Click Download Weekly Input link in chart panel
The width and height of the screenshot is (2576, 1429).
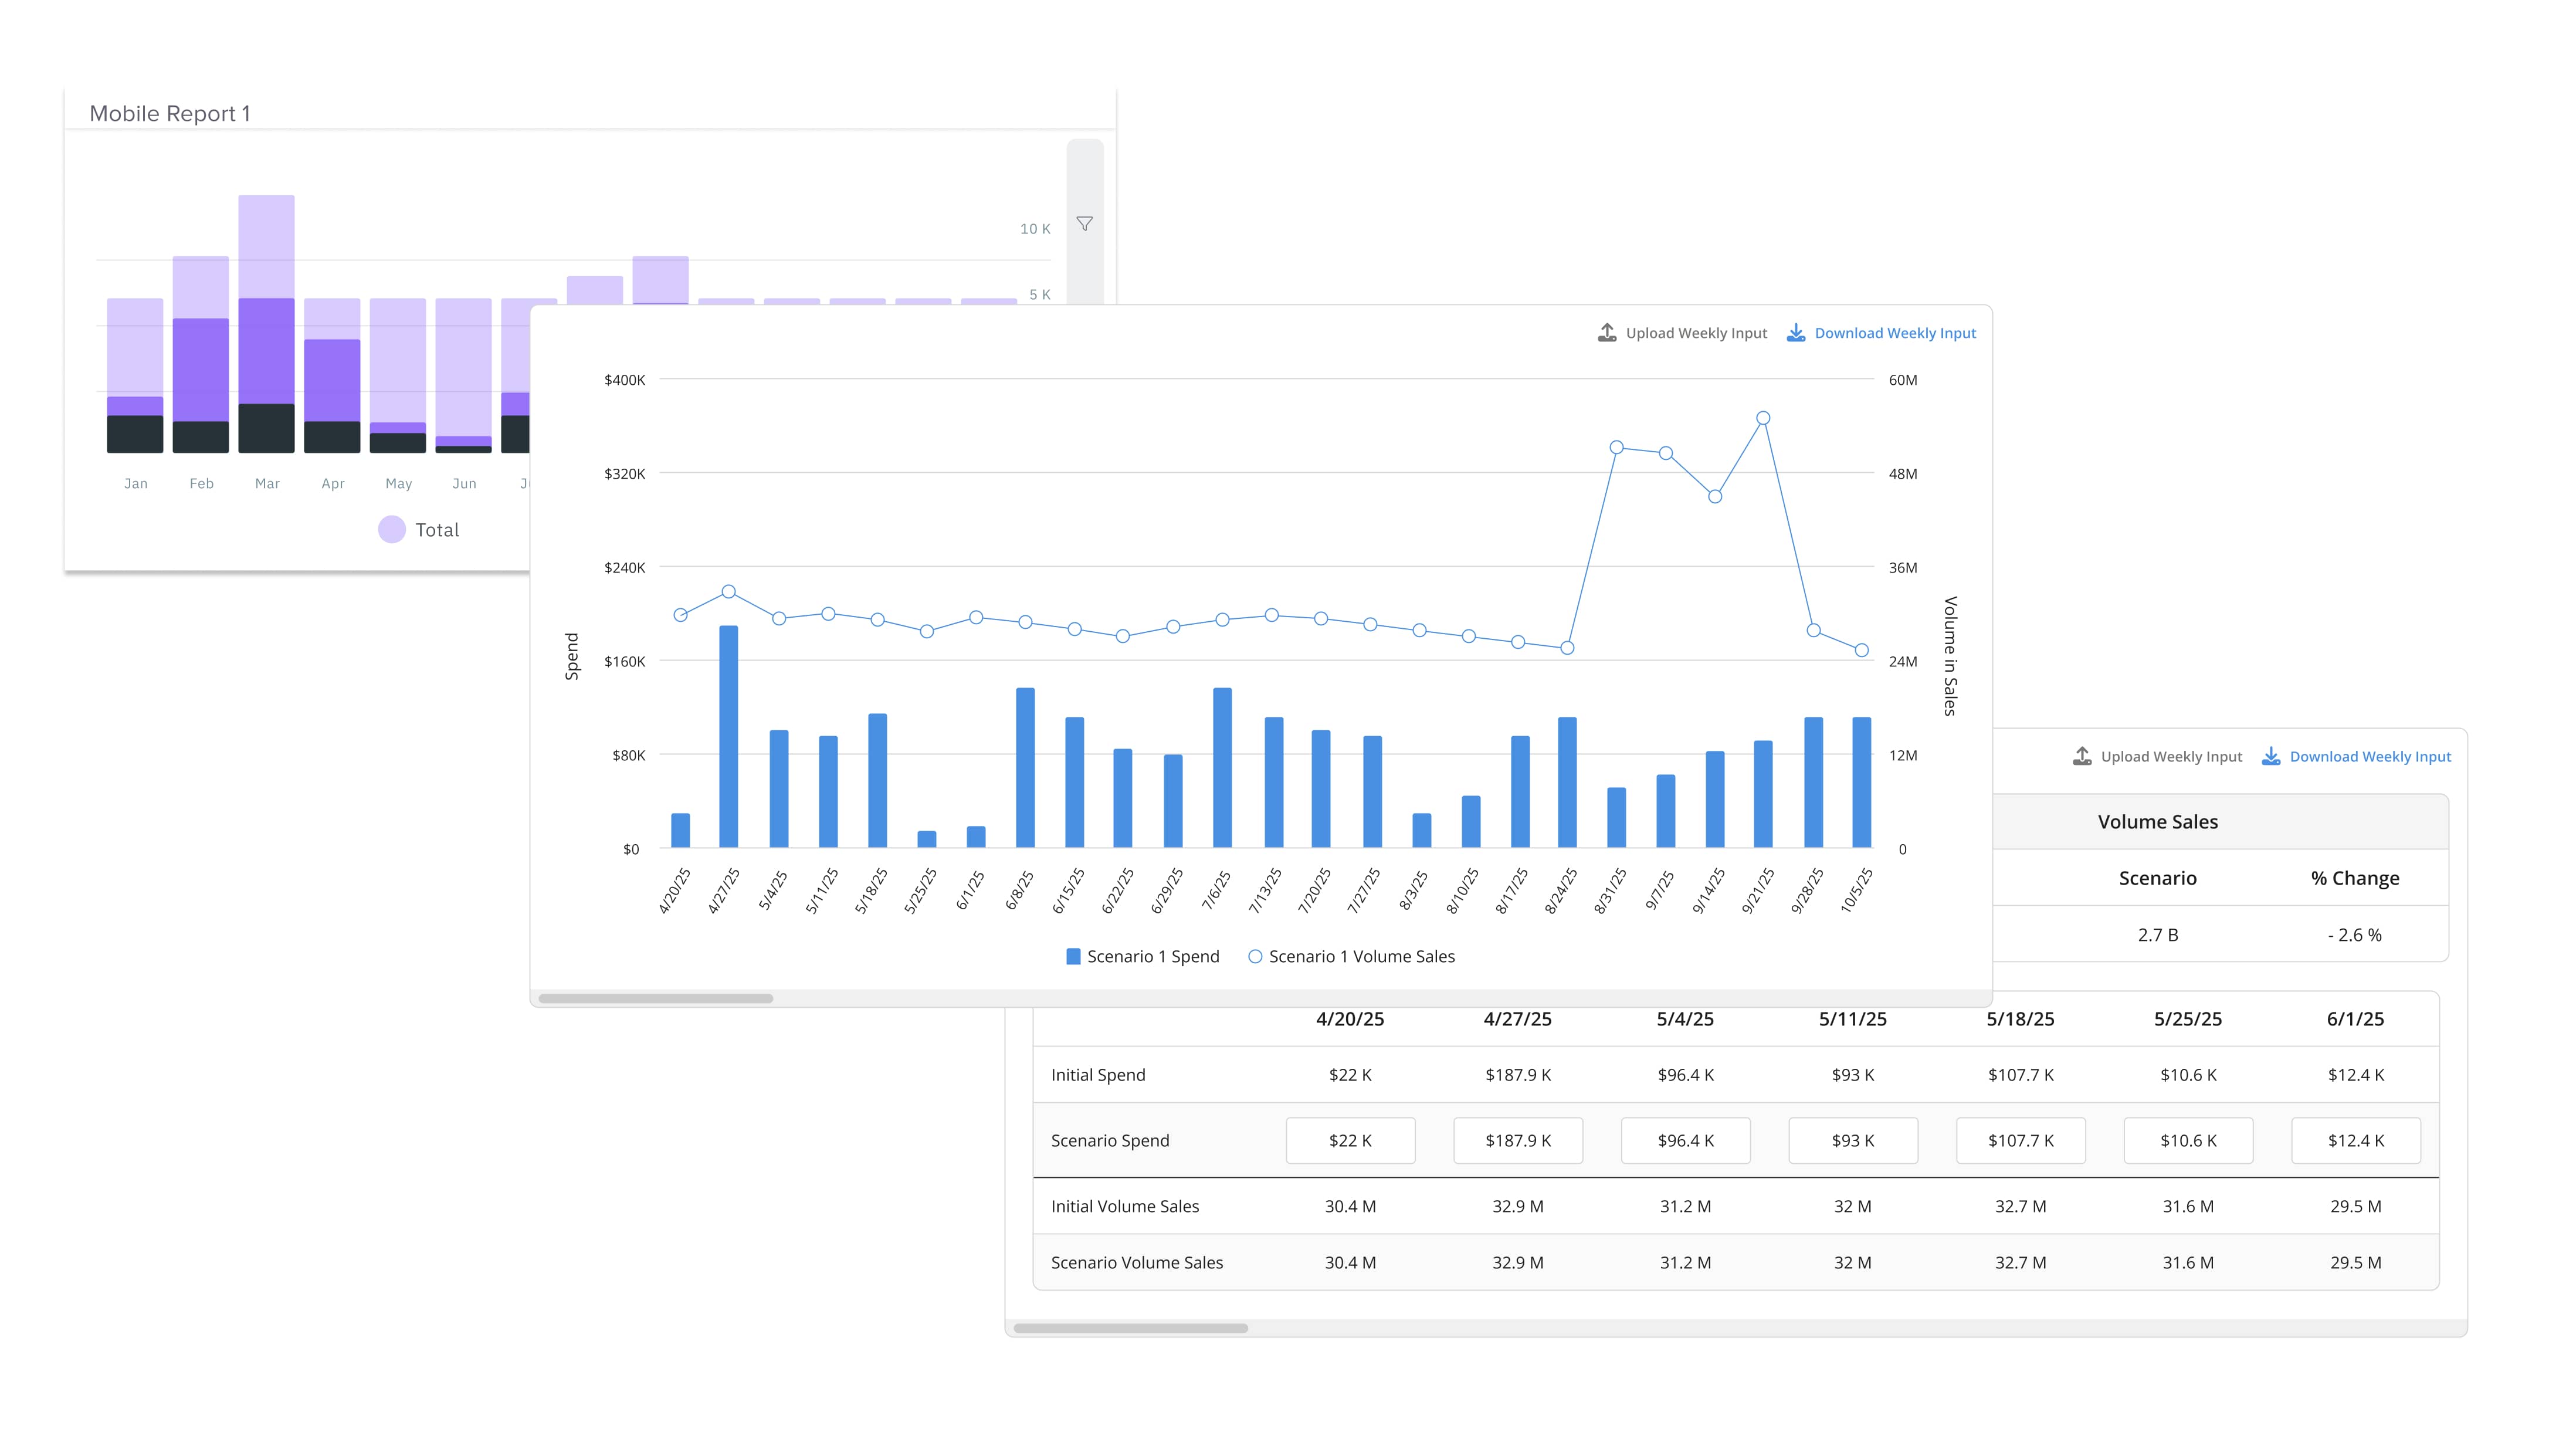click(1894, 333)
